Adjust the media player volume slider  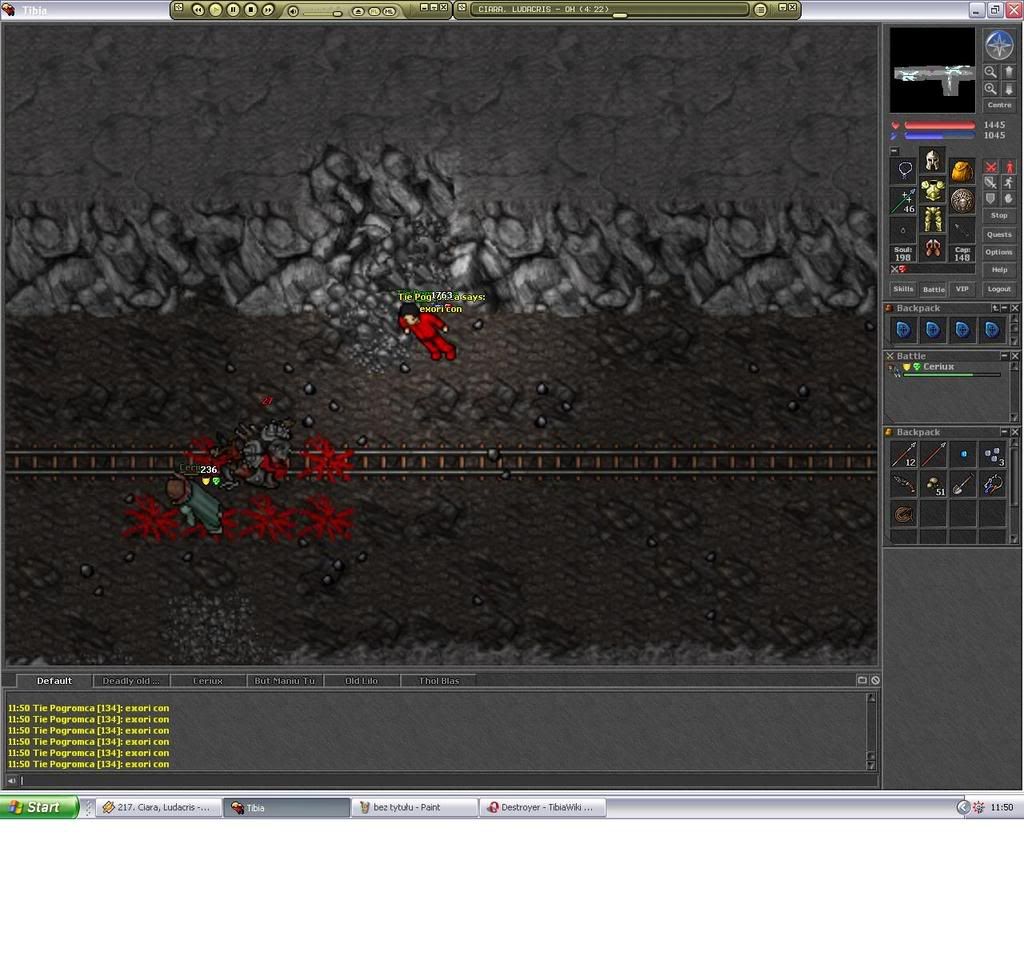323,12
